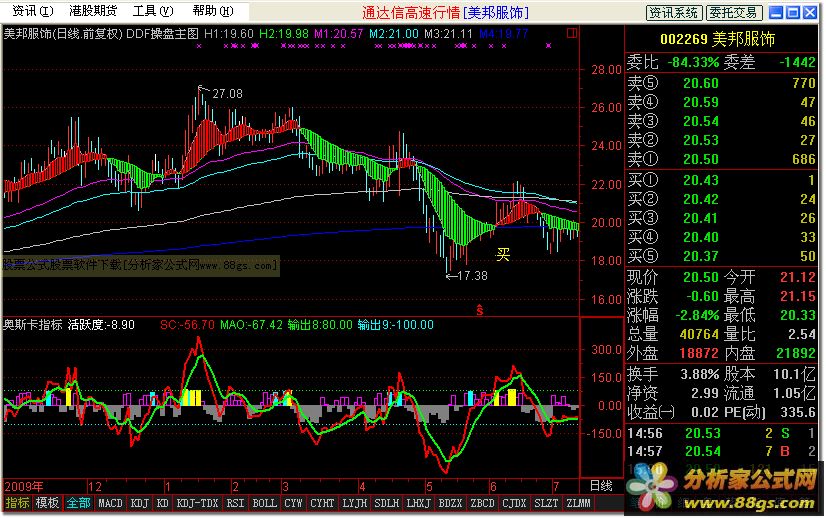
Task: Click the yellow 买 signal marker
Action: pos(503,255)
